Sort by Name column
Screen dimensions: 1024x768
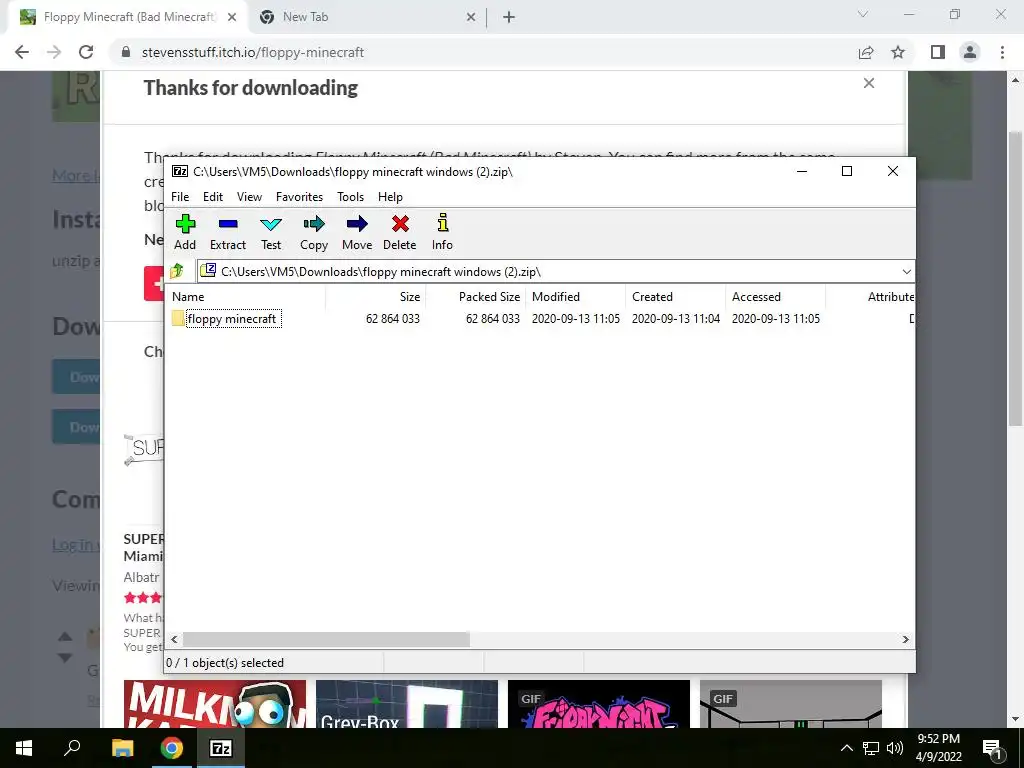(x=246, y=296)
